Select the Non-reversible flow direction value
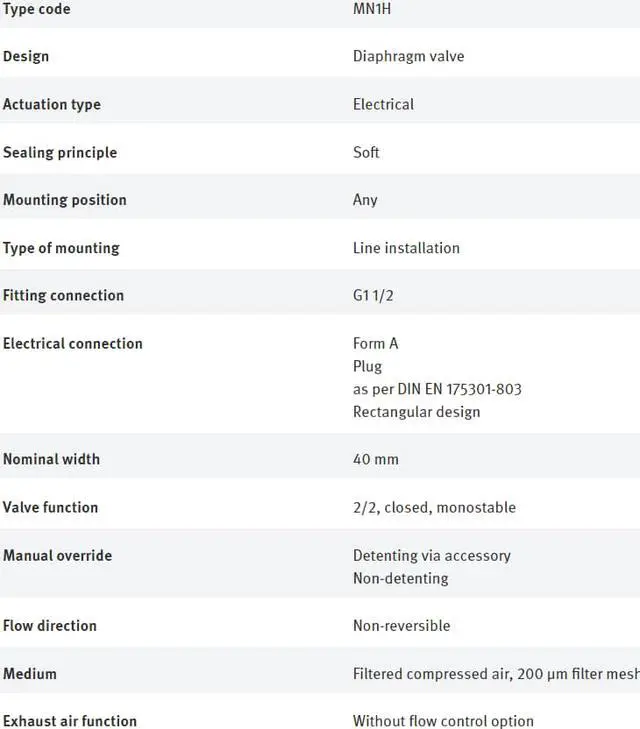This screenshot has height=729, width=640. 401,626
